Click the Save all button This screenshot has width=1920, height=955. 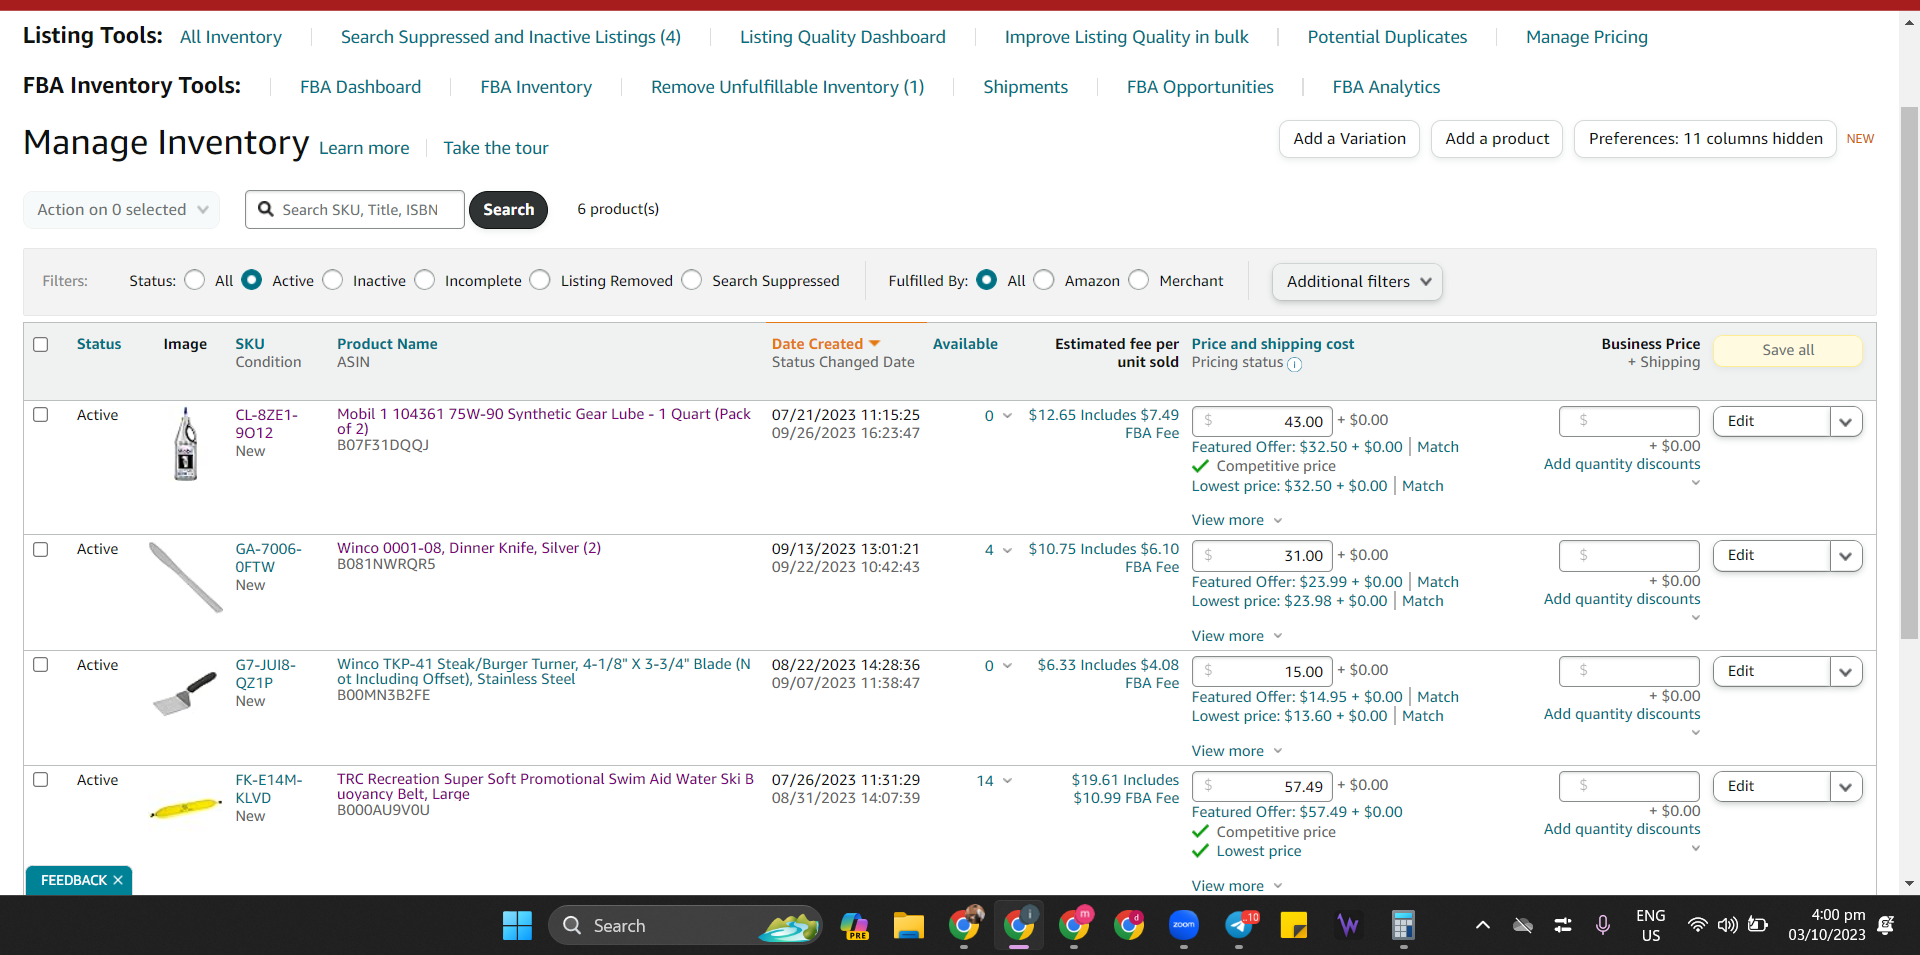tap(1788, 350)
